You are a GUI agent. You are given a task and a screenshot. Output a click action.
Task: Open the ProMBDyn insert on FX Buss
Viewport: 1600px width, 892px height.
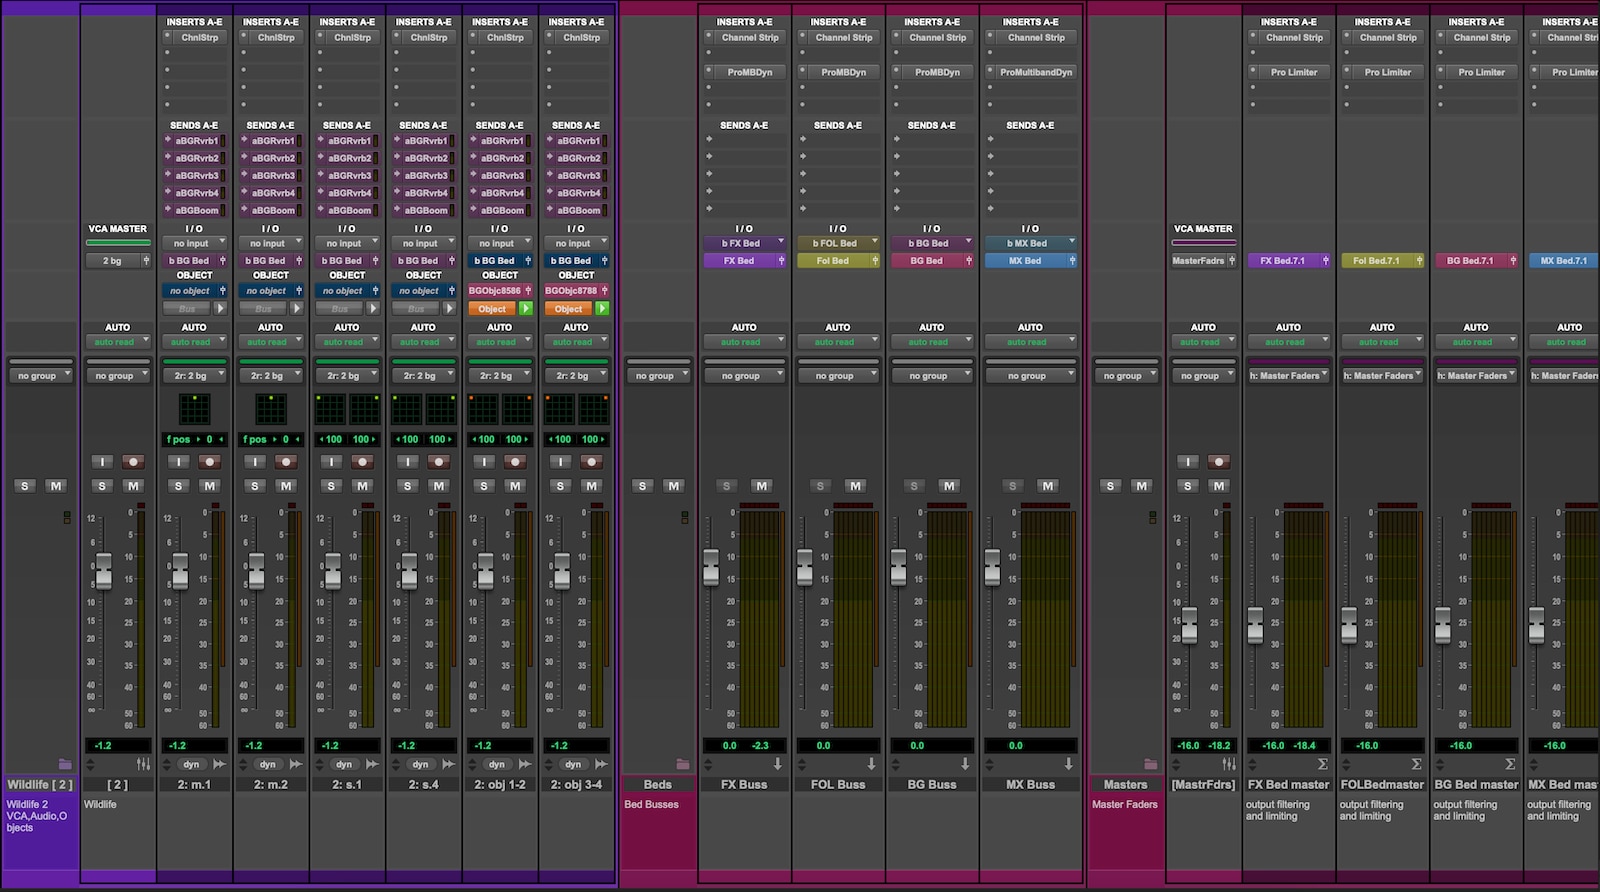click(x=749, y=72)
